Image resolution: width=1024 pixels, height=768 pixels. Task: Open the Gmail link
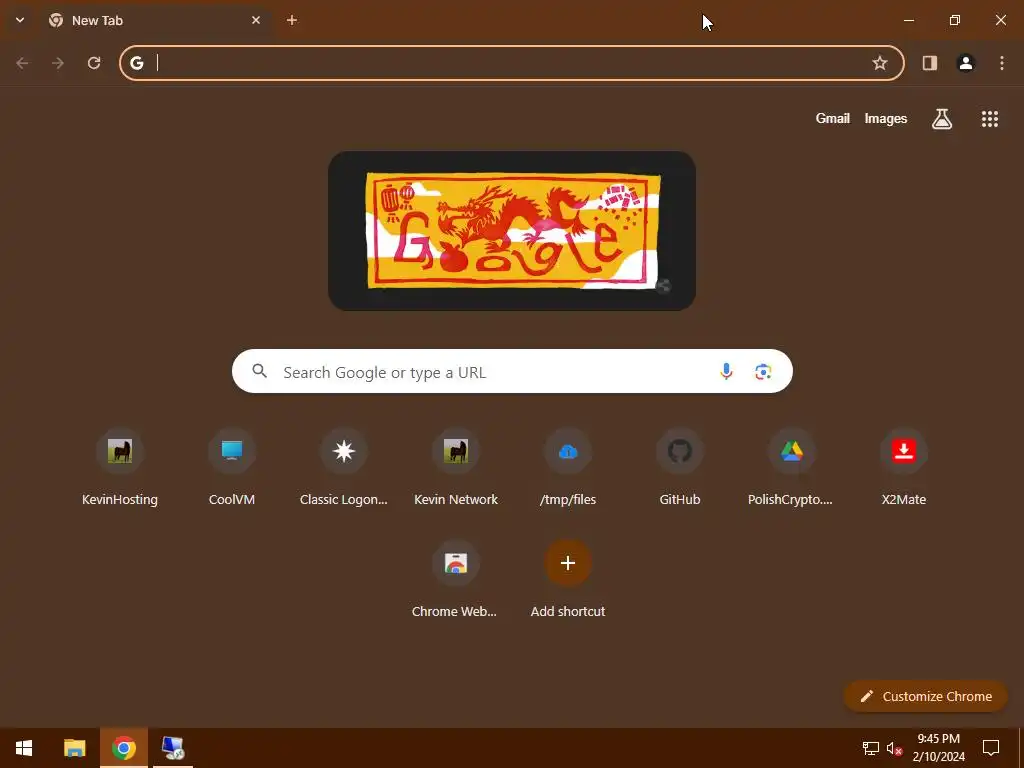pyautogui.click(x=833, y=118)
